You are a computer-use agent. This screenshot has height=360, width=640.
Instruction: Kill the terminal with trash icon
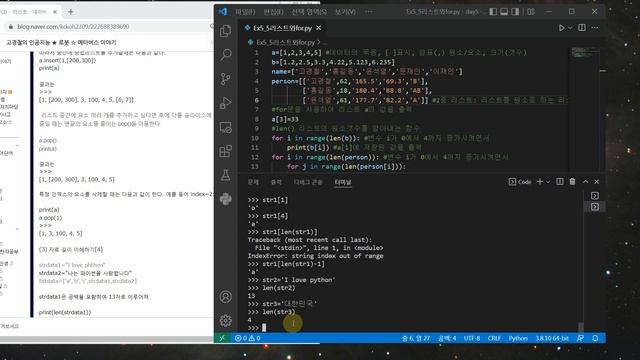click(572, 182)
